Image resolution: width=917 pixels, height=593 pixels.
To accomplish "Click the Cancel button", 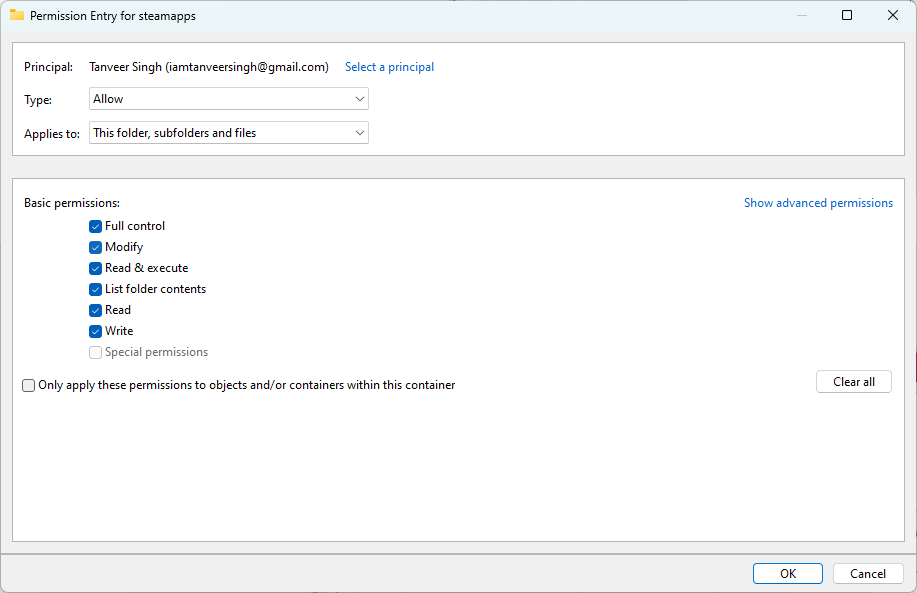I will [868, 574].
